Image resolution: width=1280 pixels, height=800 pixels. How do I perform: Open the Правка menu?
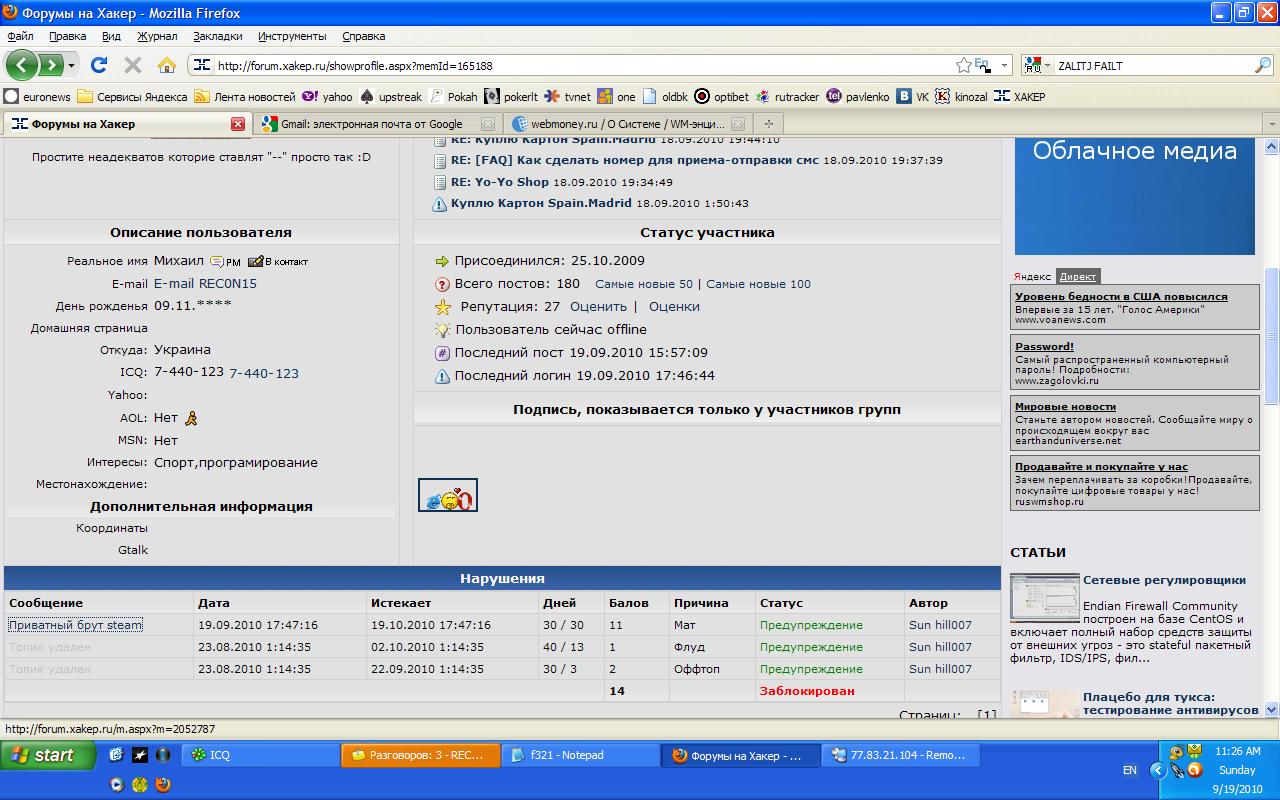[x=68, y=36]
